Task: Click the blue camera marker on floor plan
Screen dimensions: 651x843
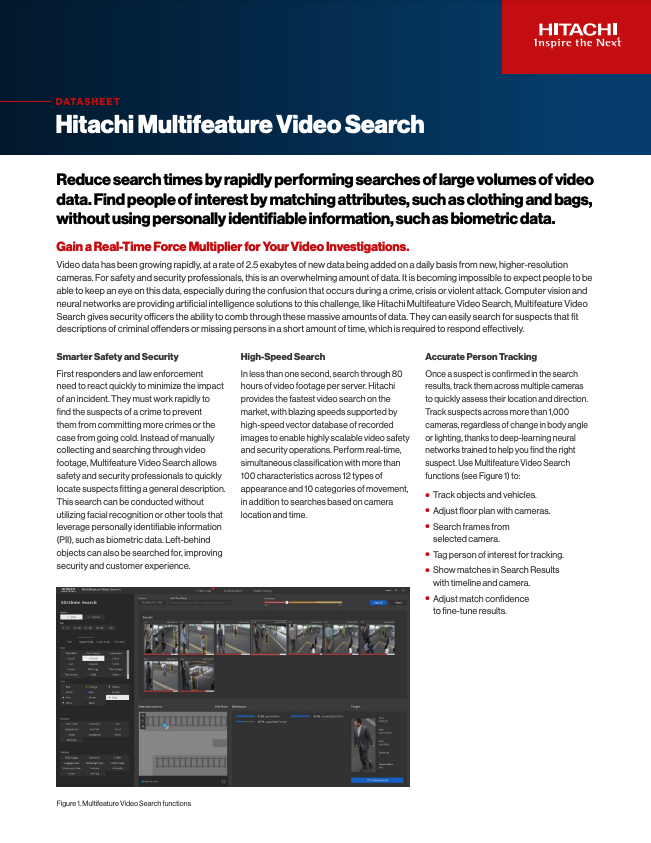Action: (x=165, y=725)
